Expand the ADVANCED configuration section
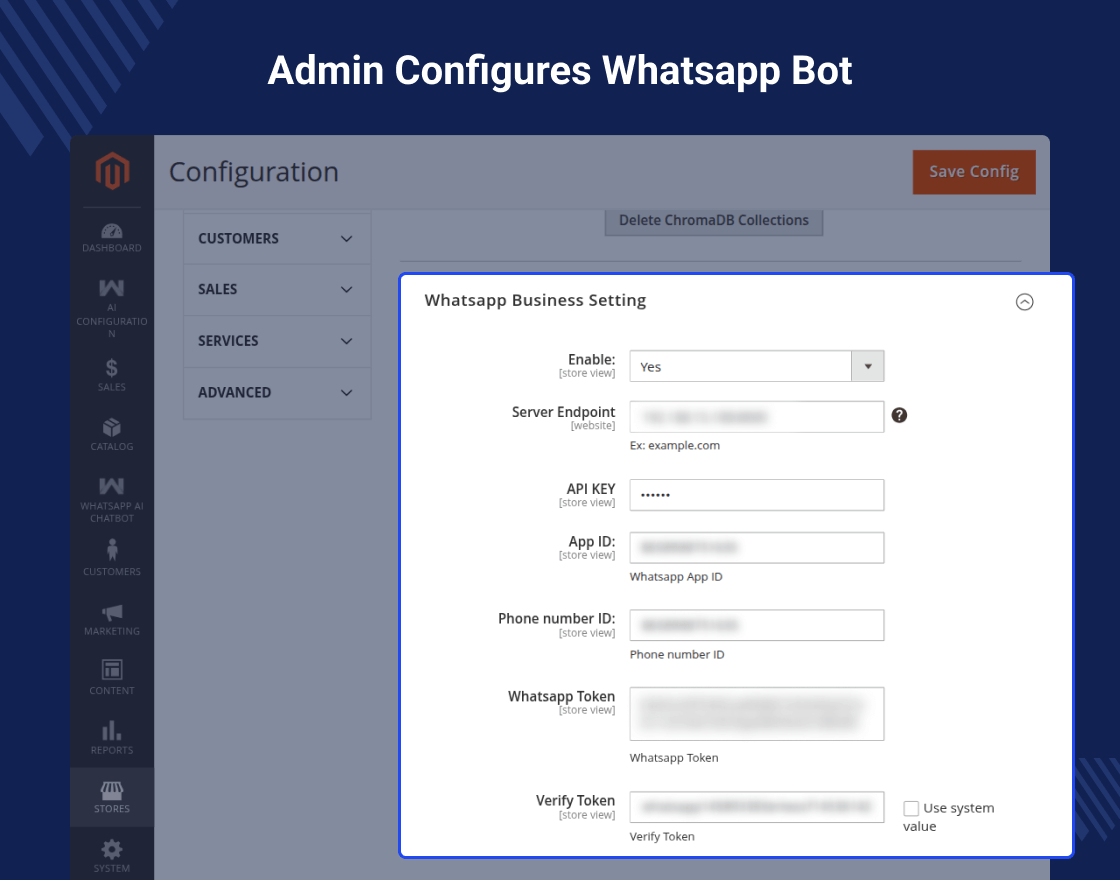This screenshot has width=1120, height=880. tap(276, 393)
